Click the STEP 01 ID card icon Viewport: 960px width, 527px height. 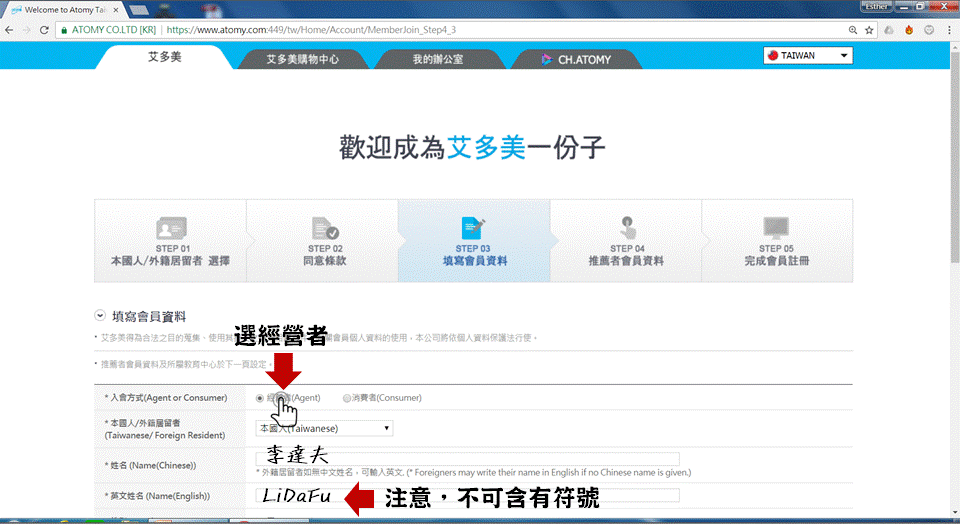[x=171, y=228]
